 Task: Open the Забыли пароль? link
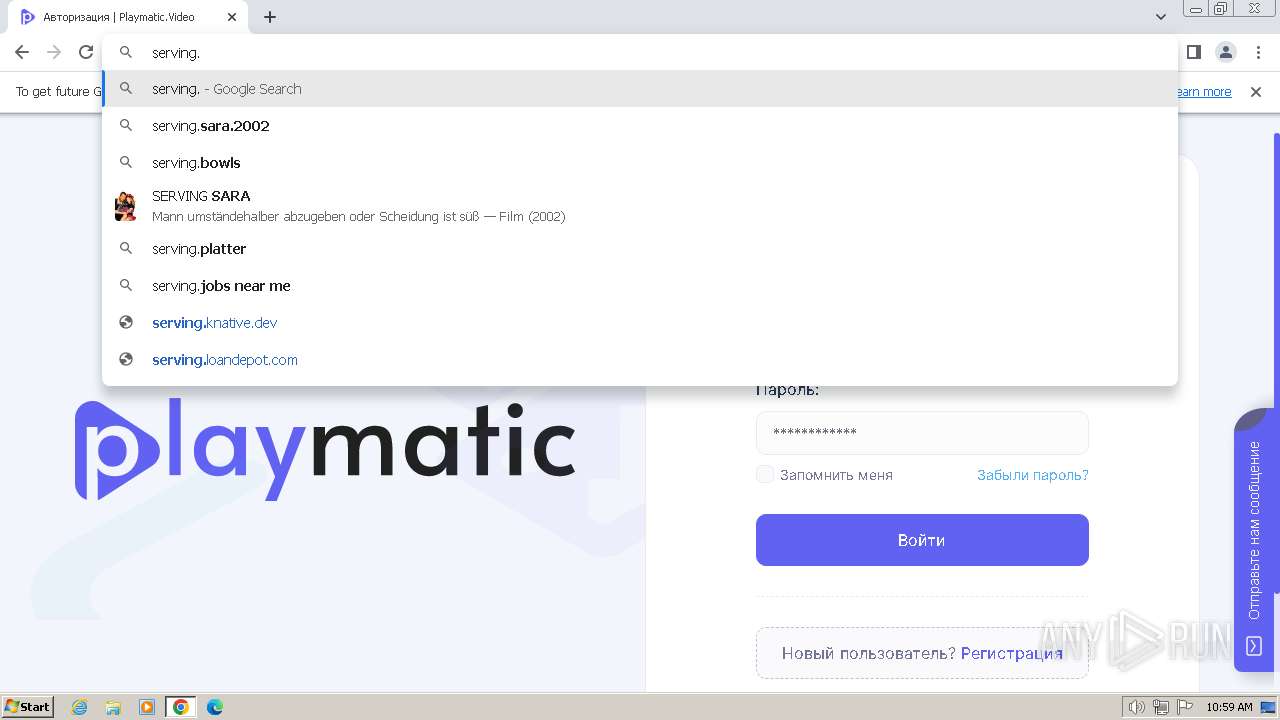click(x=1033, y=475)
